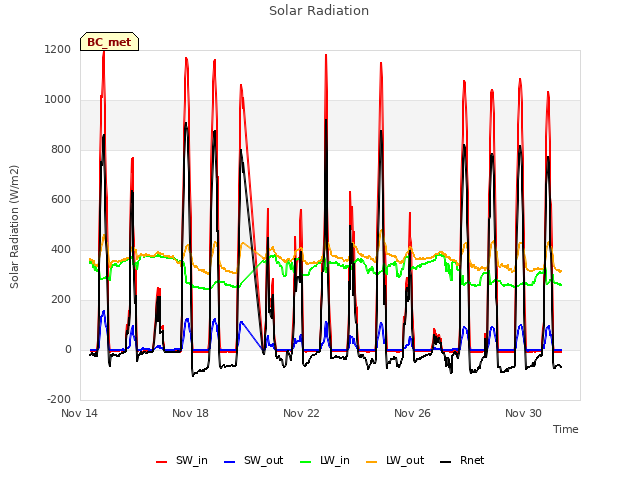Click the red SW_in legend swatch
The width and height of the screenshot is (640, 480).
162,462
